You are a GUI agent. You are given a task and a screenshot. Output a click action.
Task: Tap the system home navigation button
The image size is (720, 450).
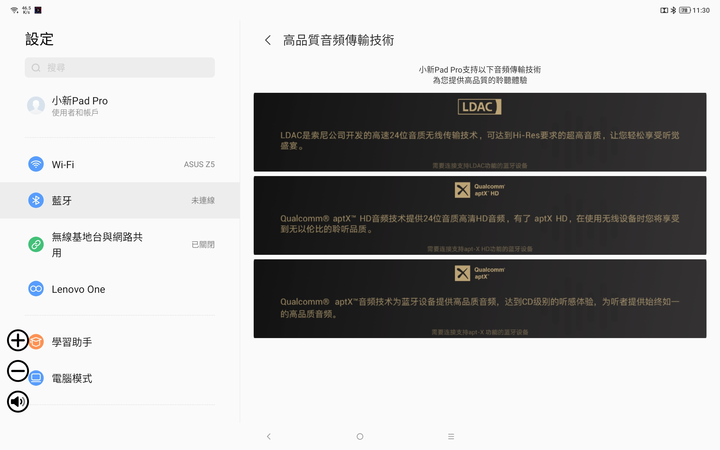[360, 436]
